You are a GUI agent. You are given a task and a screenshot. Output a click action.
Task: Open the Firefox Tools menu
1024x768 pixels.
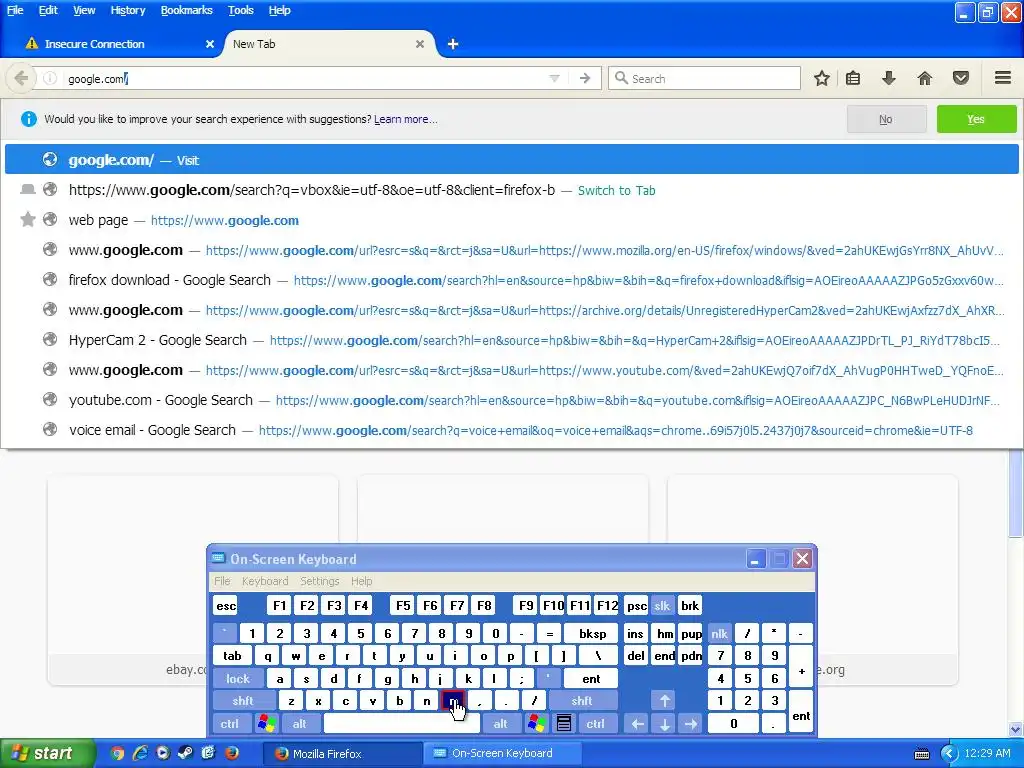[x=240, y=10]
